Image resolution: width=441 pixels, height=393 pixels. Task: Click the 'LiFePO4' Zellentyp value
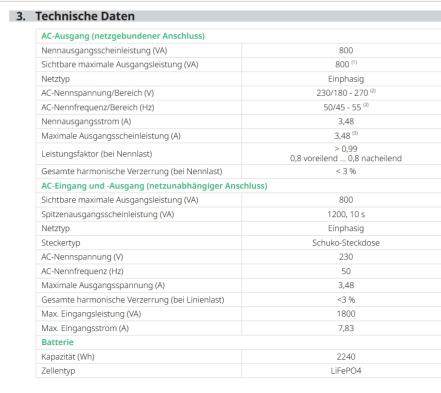[346, 371]
